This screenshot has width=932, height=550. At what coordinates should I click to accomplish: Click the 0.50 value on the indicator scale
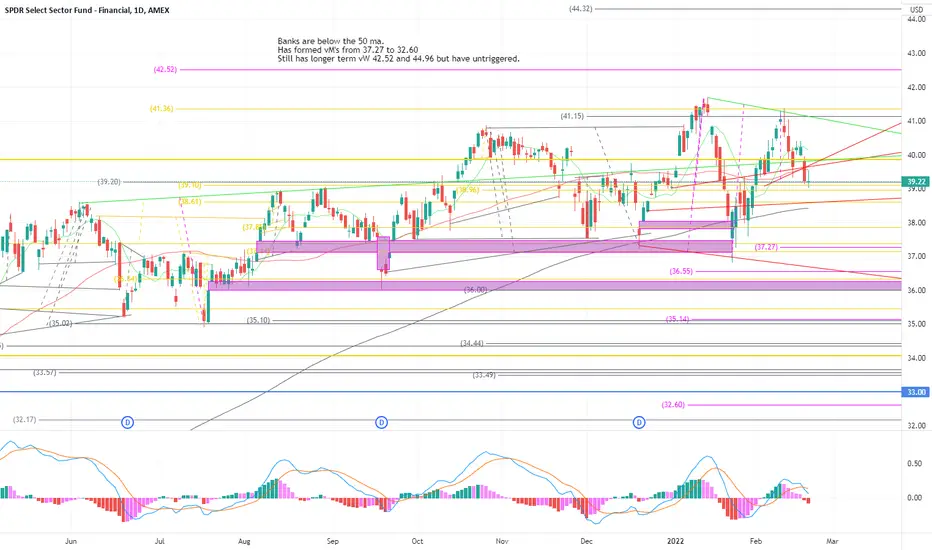point(915,464)
